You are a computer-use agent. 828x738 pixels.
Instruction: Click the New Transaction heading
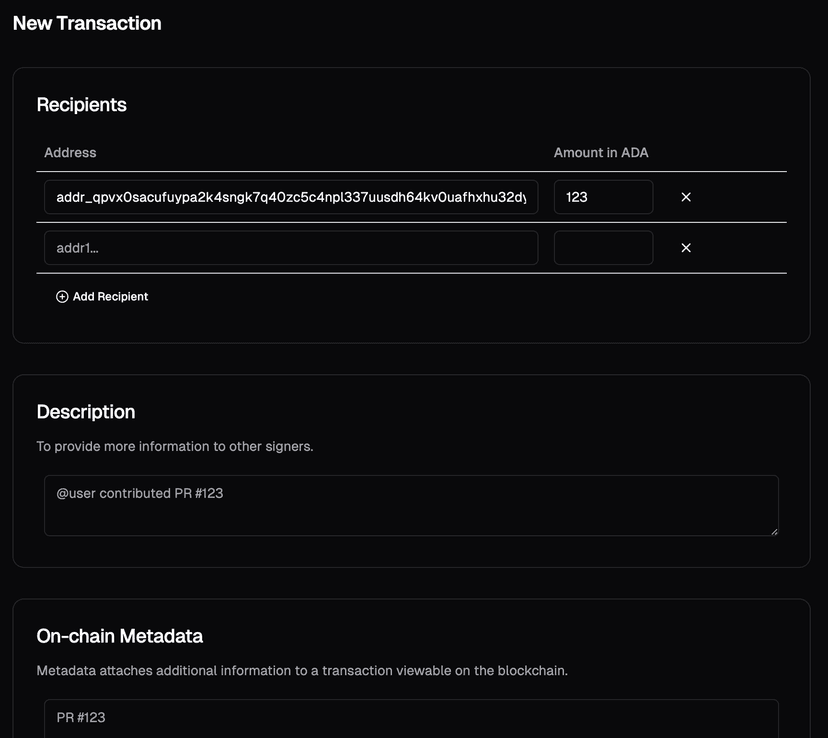86,23
